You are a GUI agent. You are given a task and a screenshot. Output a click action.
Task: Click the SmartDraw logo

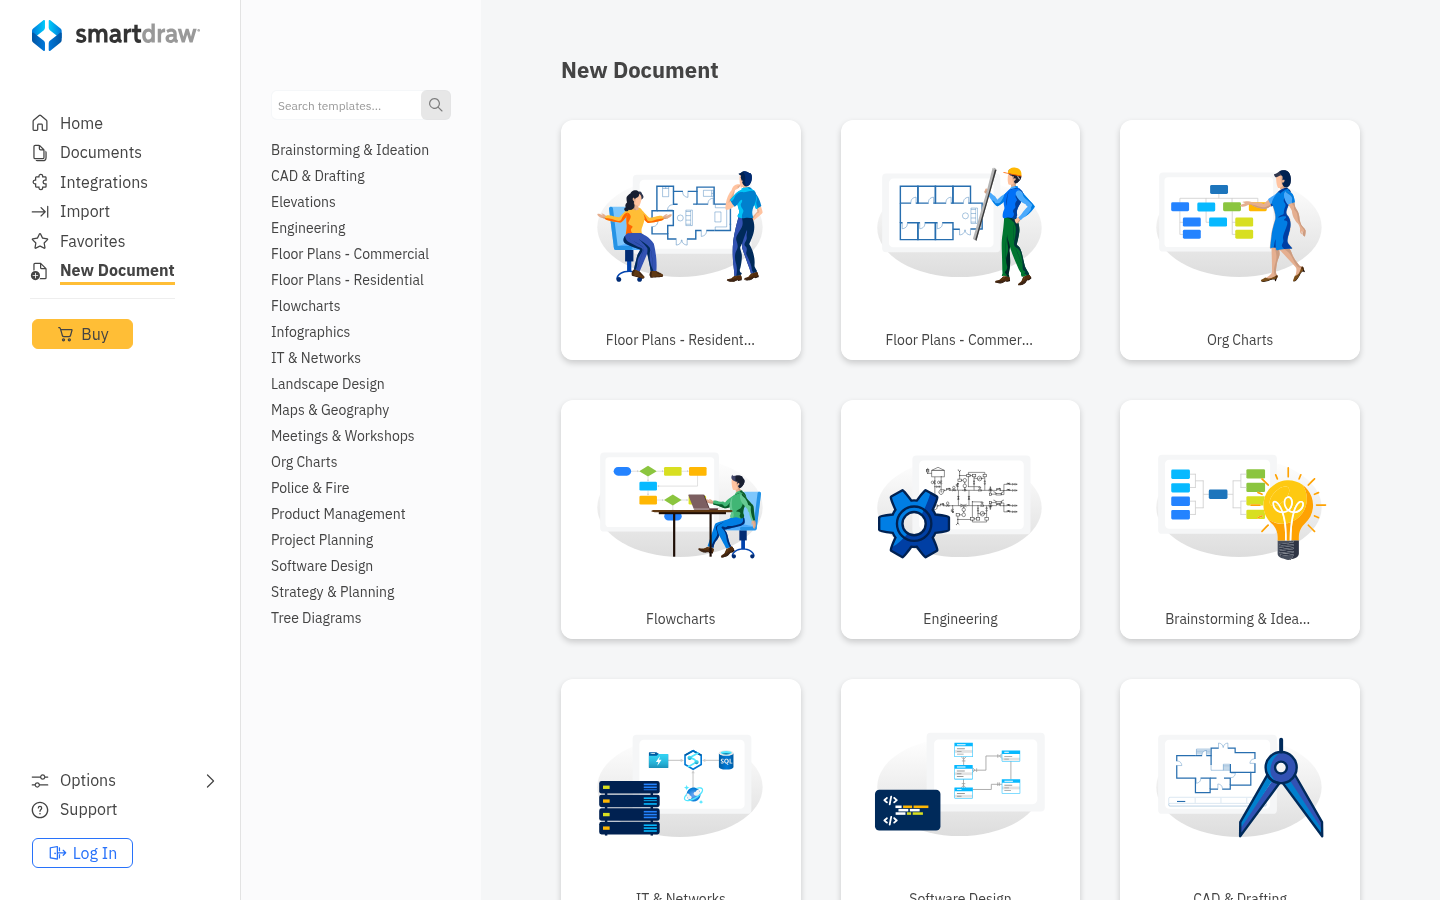pos(116,35)
